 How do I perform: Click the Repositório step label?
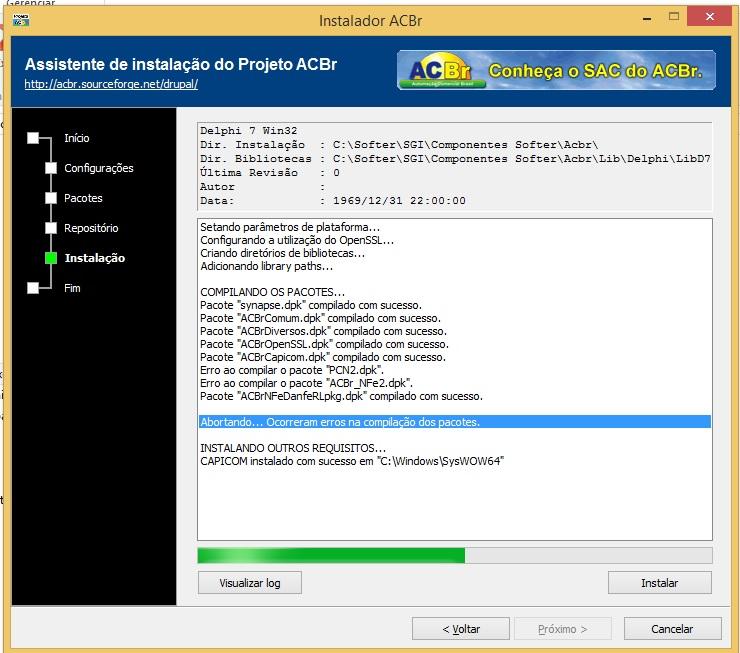(x=91, y=228)
